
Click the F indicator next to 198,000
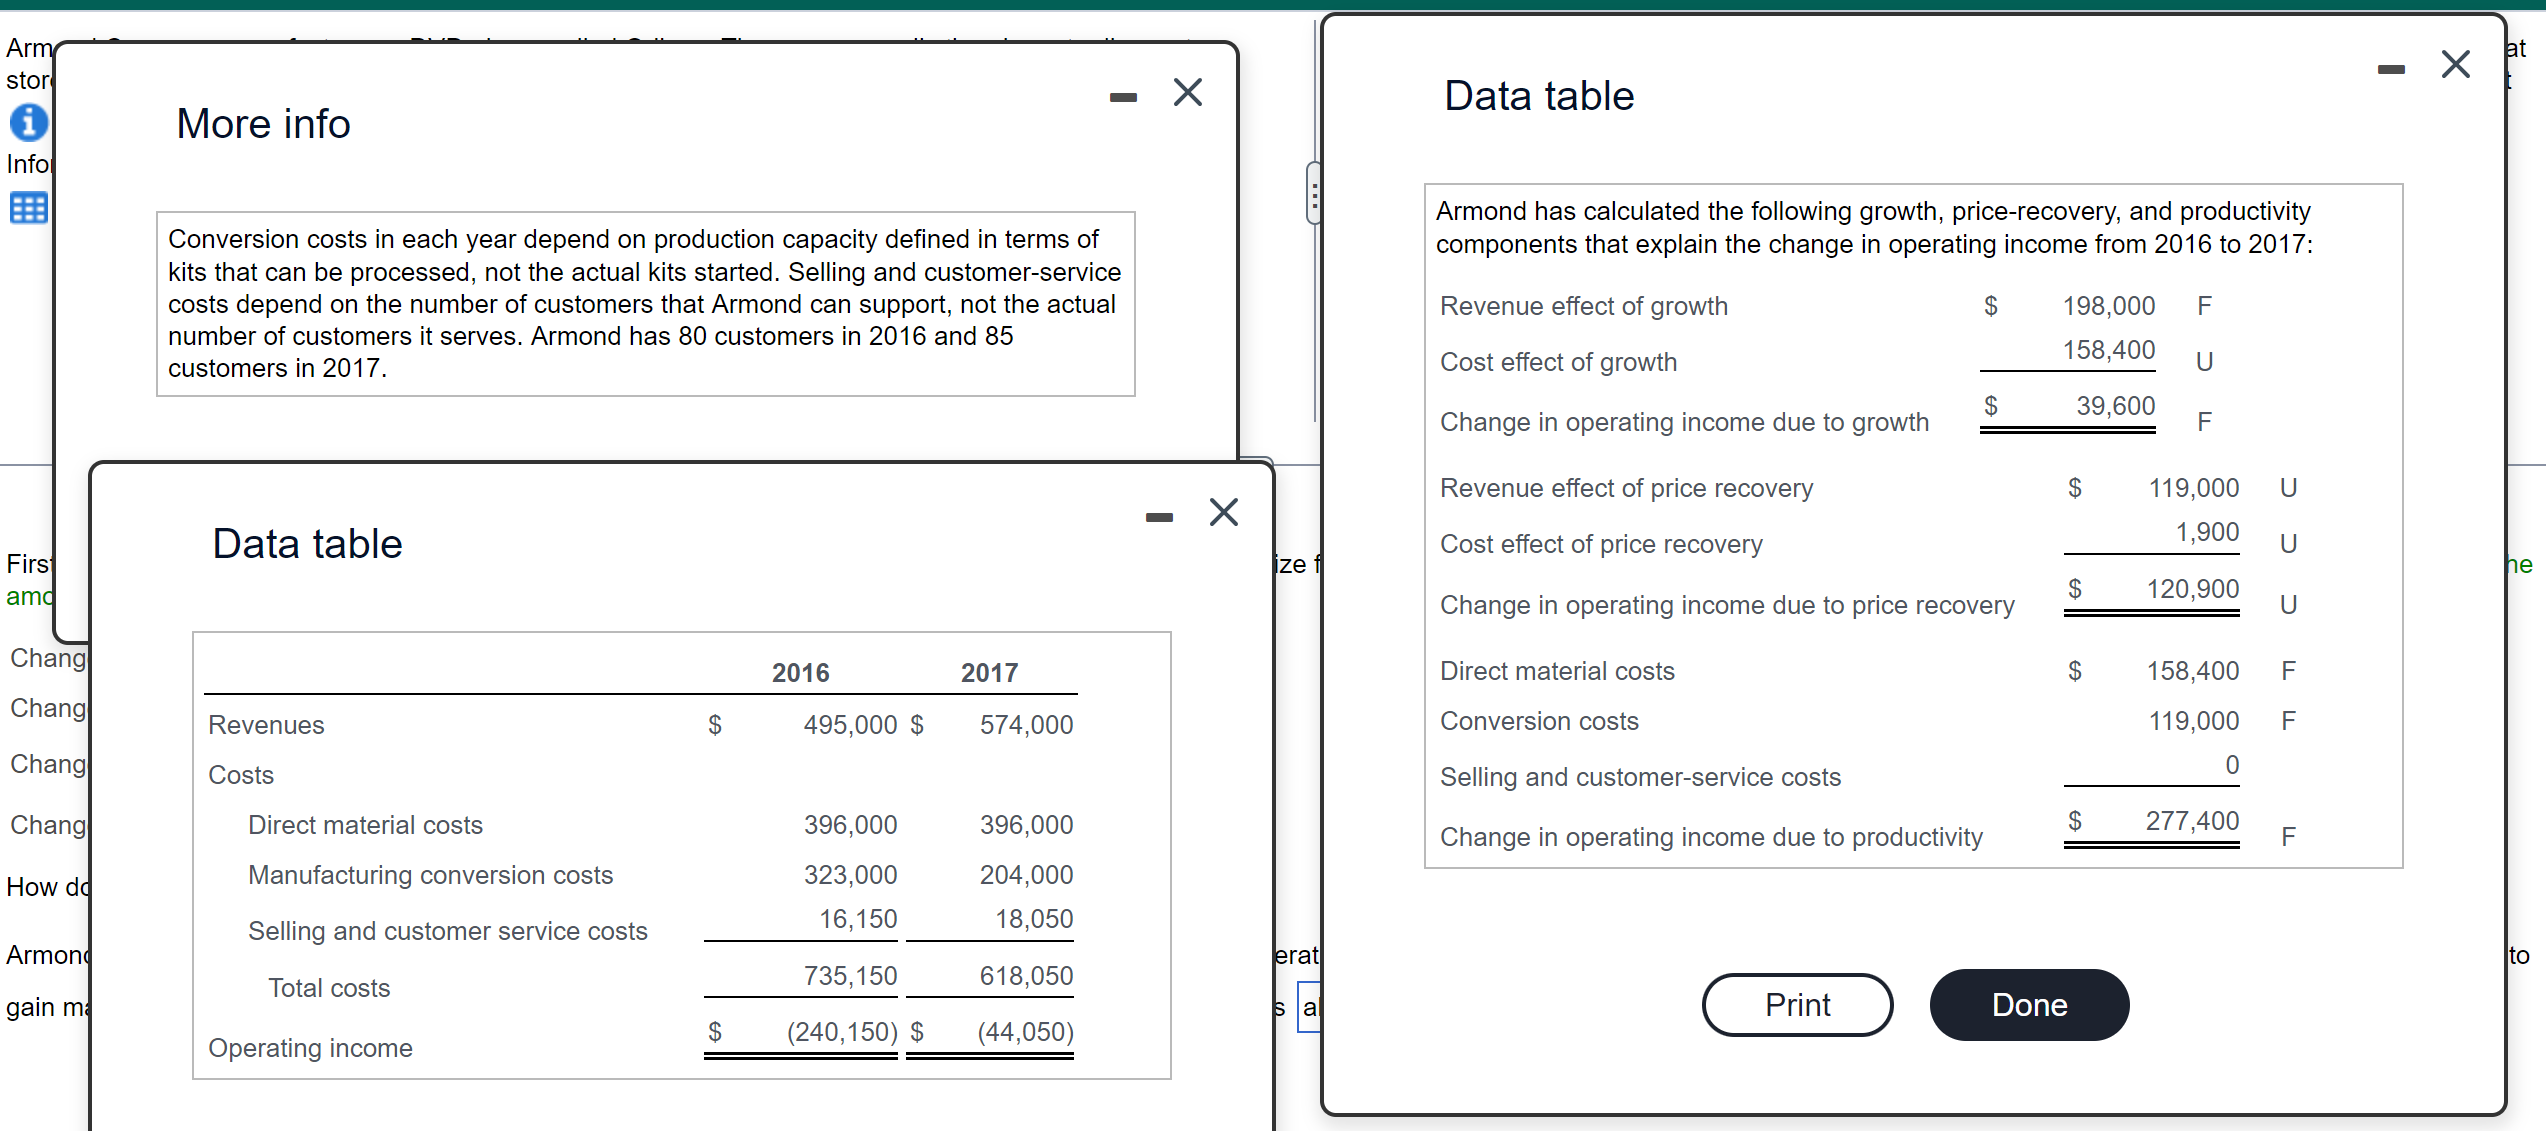(2205, 306)
